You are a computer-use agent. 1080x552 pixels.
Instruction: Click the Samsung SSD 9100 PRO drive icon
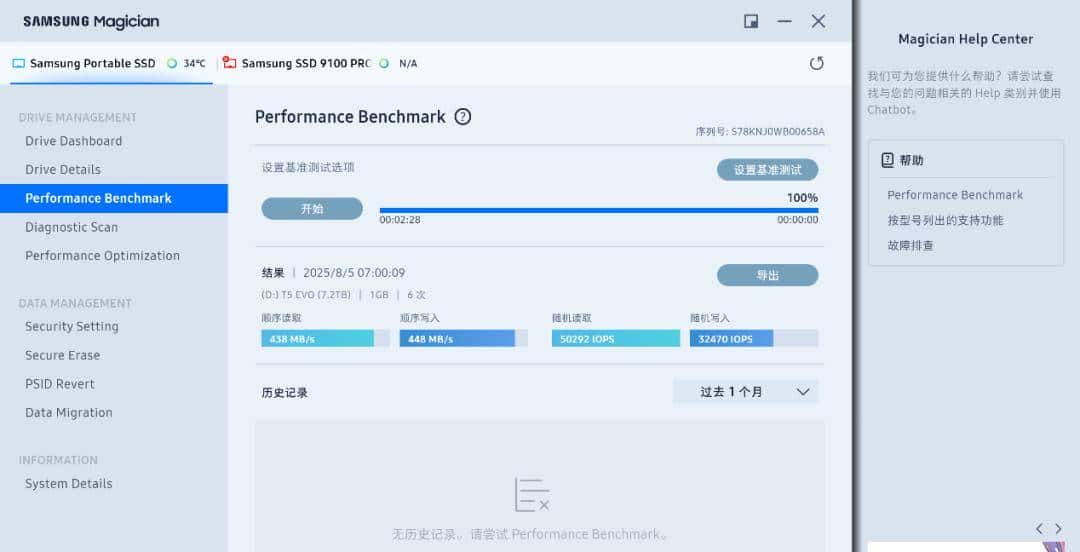229,63
